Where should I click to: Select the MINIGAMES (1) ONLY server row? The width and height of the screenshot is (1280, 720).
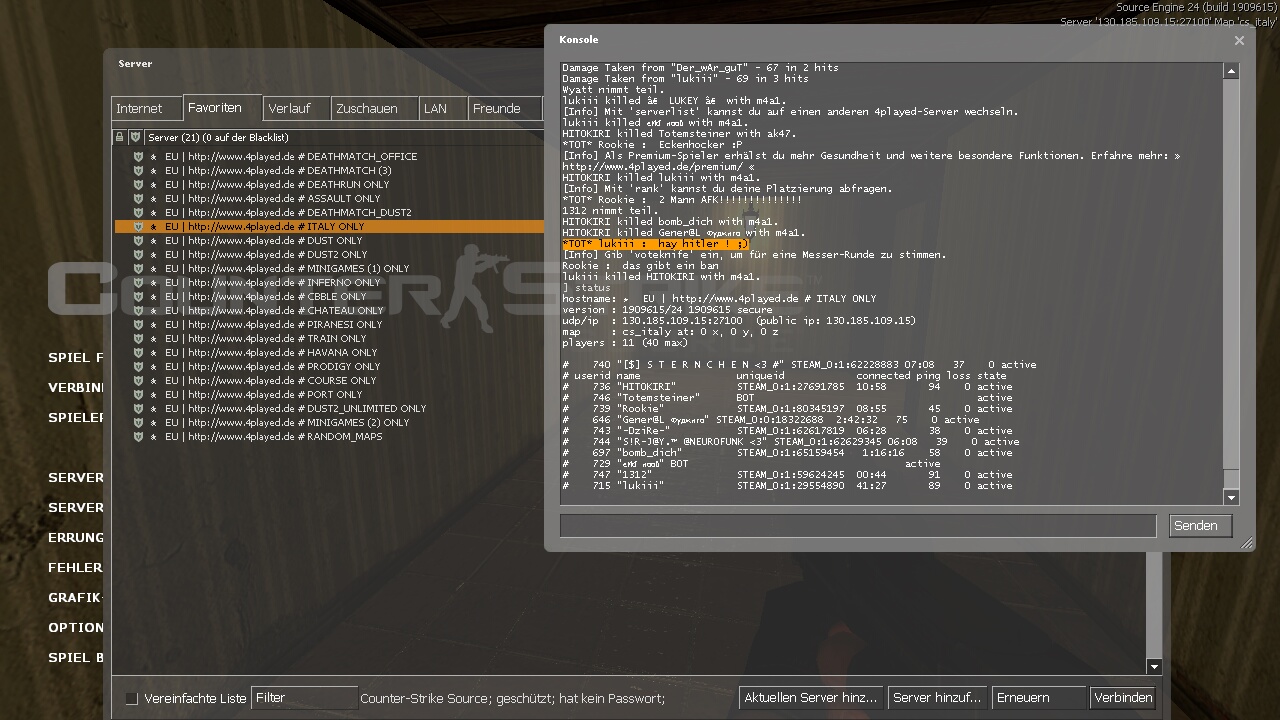pos(329,269)
